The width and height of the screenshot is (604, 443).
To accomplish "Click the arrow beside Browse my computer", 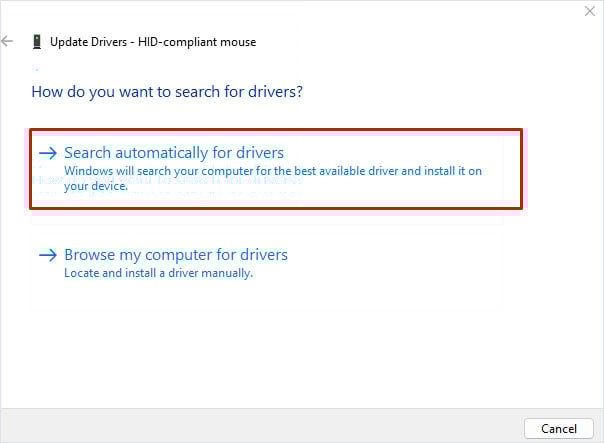I will [47, 255].
